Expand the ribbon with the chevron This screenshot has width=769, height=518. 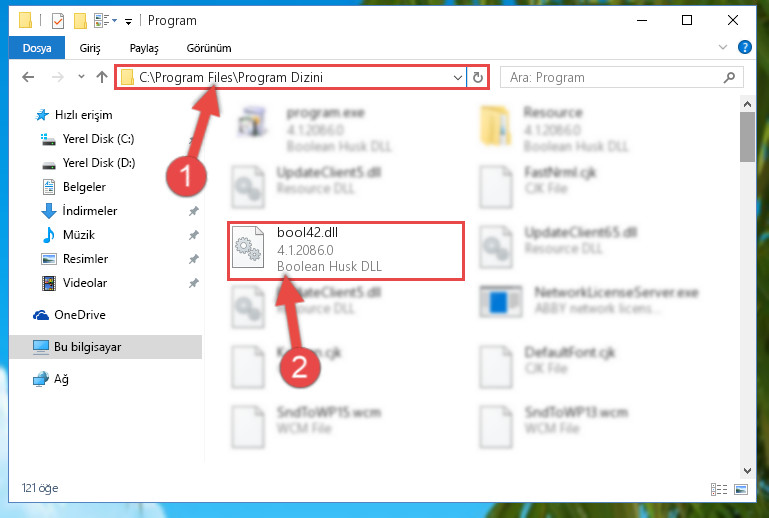[722, 48]
